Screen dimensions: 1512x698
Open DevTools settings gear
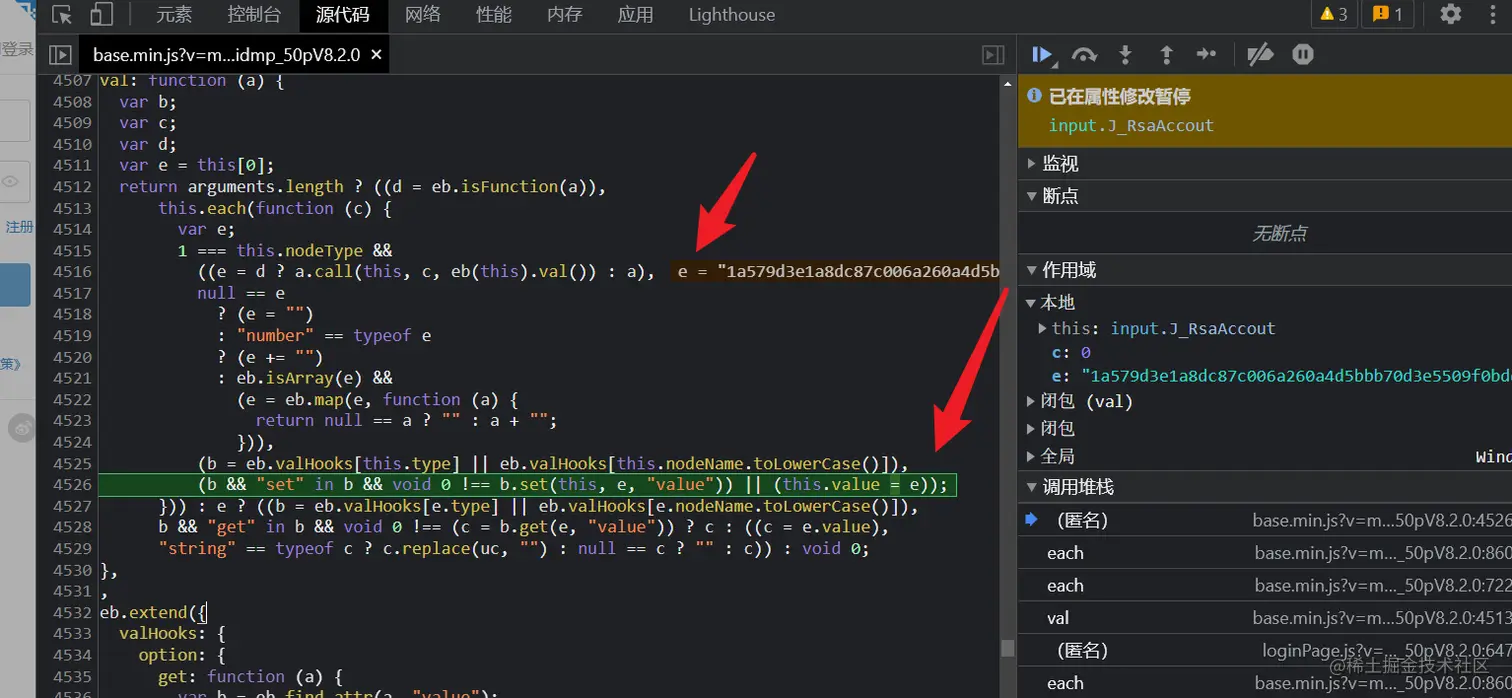1450,14
